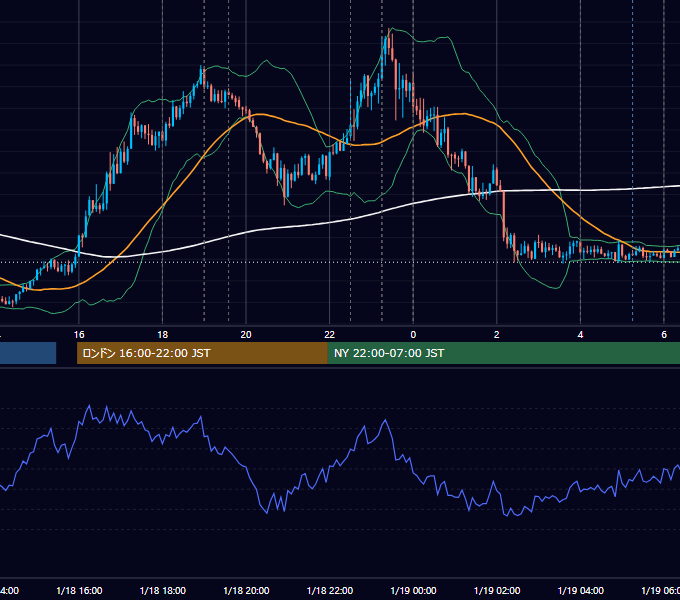The image size is (680, 600).
Task: Click the 1/18 18:00 bottom axis label
Action: (x=163, y=591)
